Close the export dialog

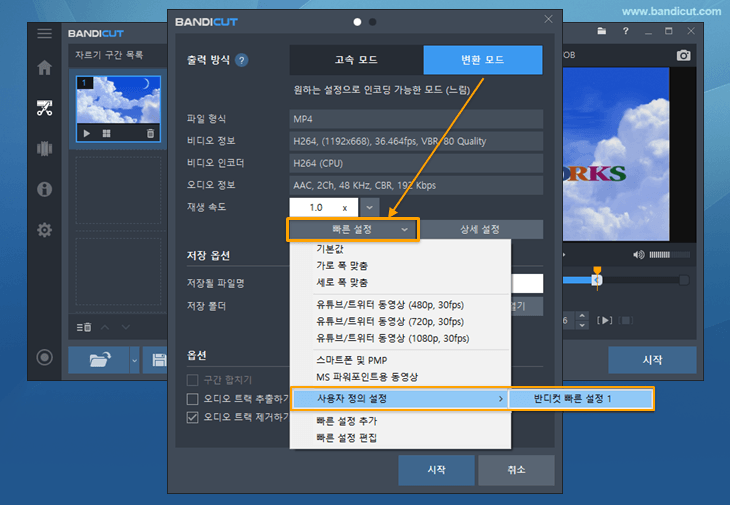[548, 19]
